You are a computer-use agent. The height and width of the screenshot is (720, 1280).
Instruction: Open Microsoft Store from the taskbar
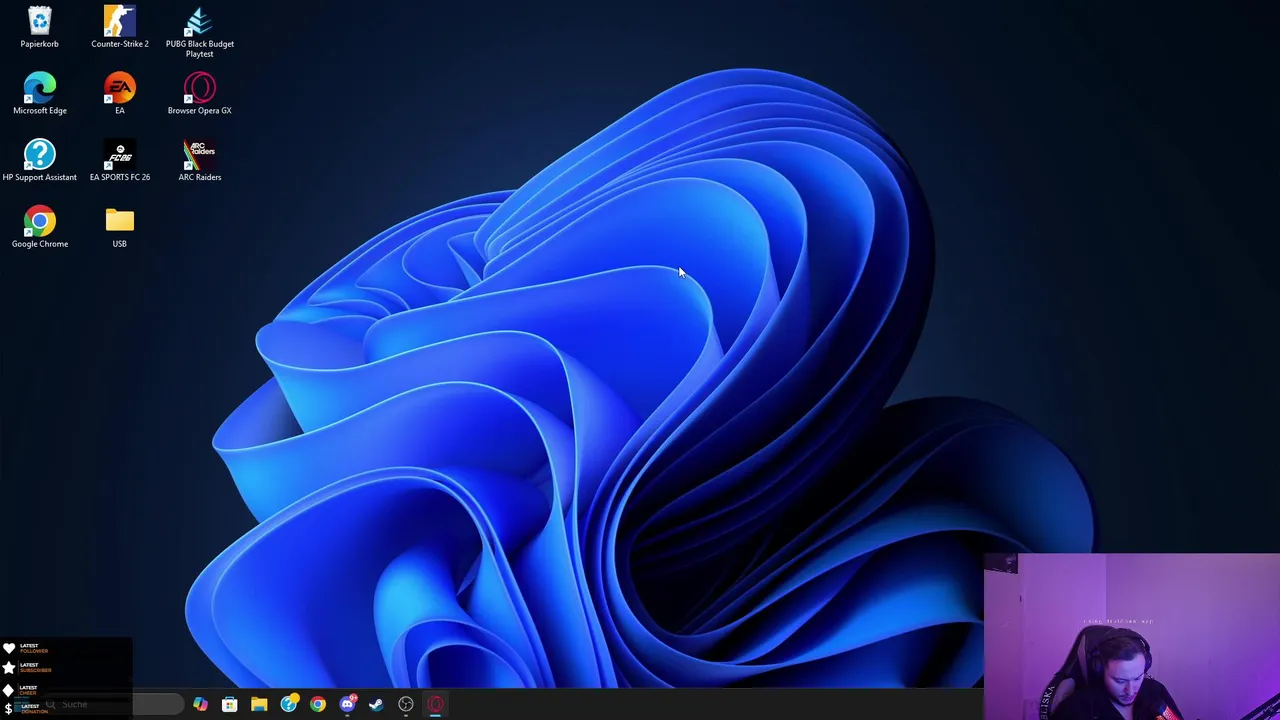[229, 704]
